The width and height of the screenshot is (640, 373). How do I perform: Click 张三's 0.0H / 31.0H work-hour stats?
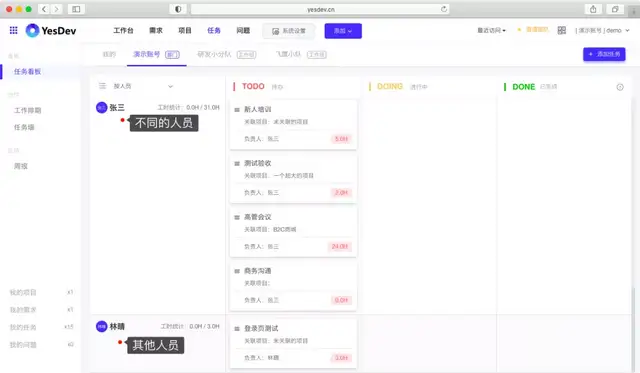pyautogui.click(x=189, y=107)
